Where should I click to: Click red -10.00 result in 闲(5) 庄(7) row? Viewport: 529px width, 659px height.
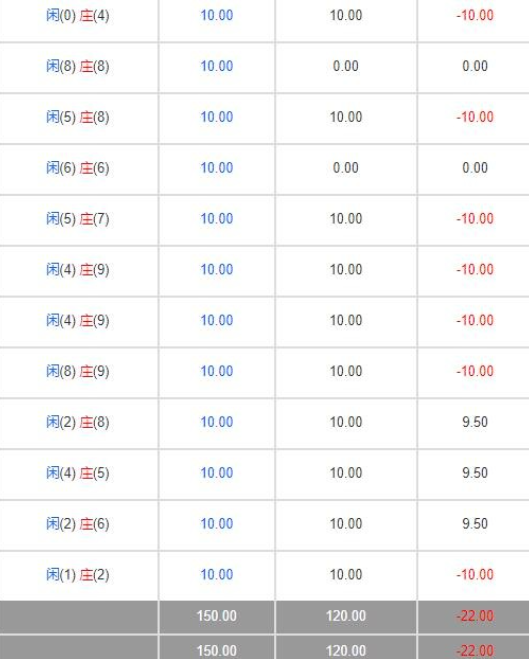pyautogui.click(x=475, y=219)
